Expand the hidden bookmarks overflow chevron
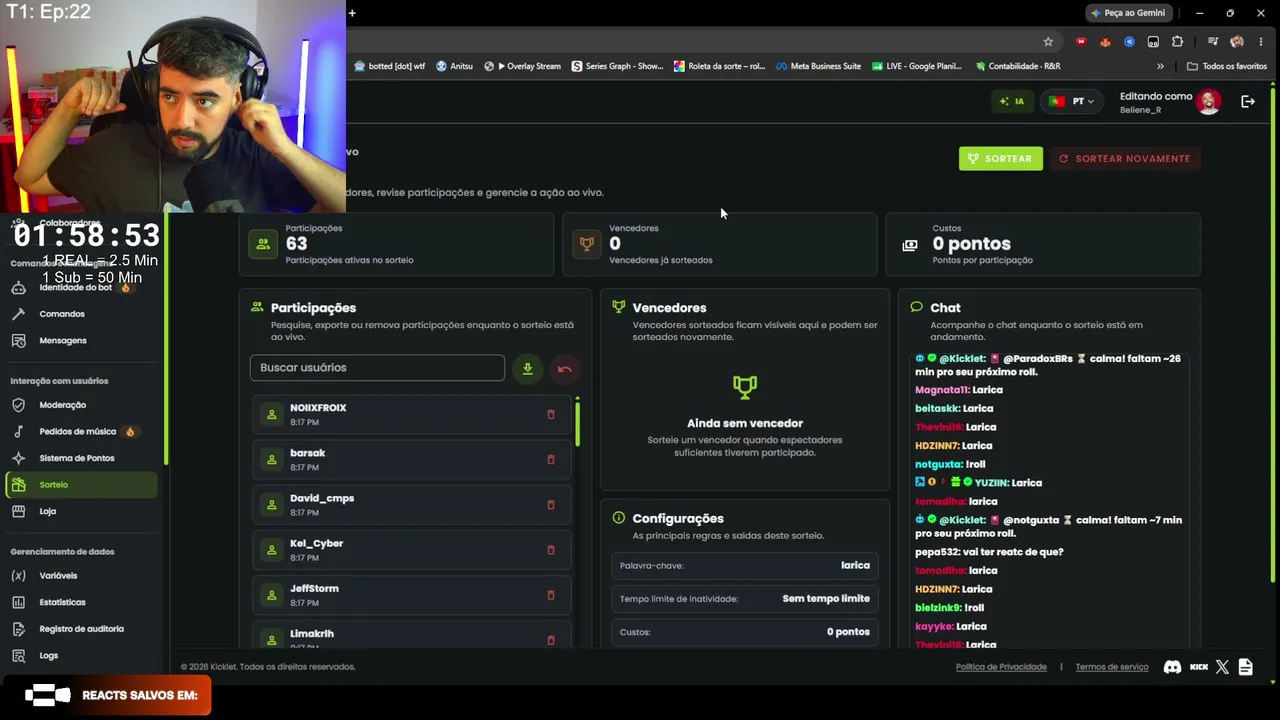This screenshot has width=1280, height=720. (x=1160, y=66)
